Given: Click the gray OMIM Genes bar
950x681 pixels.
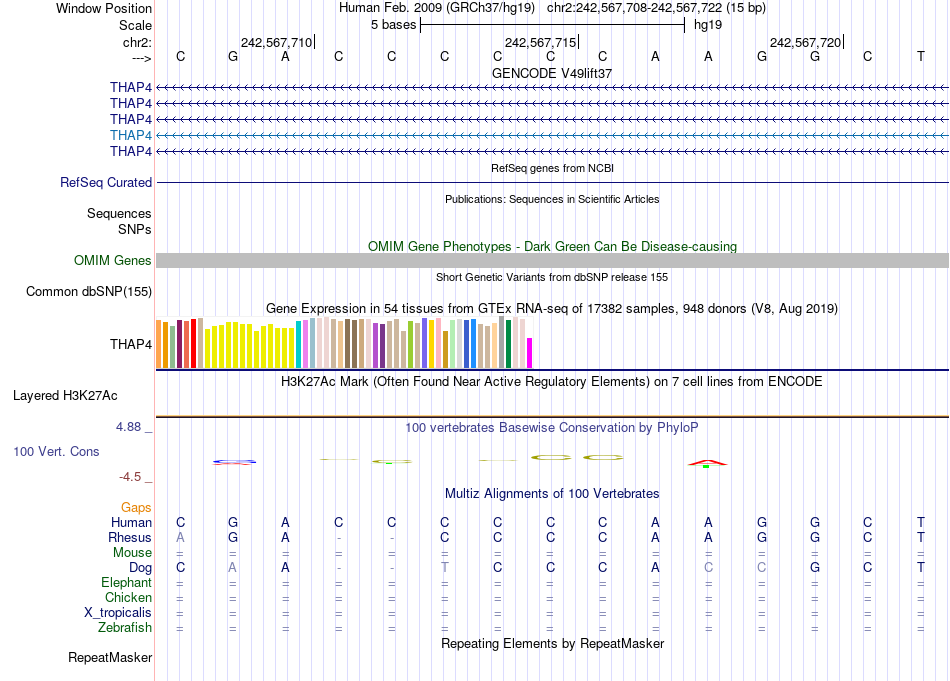Looking at the screenshot, I should tap(552, 261).
